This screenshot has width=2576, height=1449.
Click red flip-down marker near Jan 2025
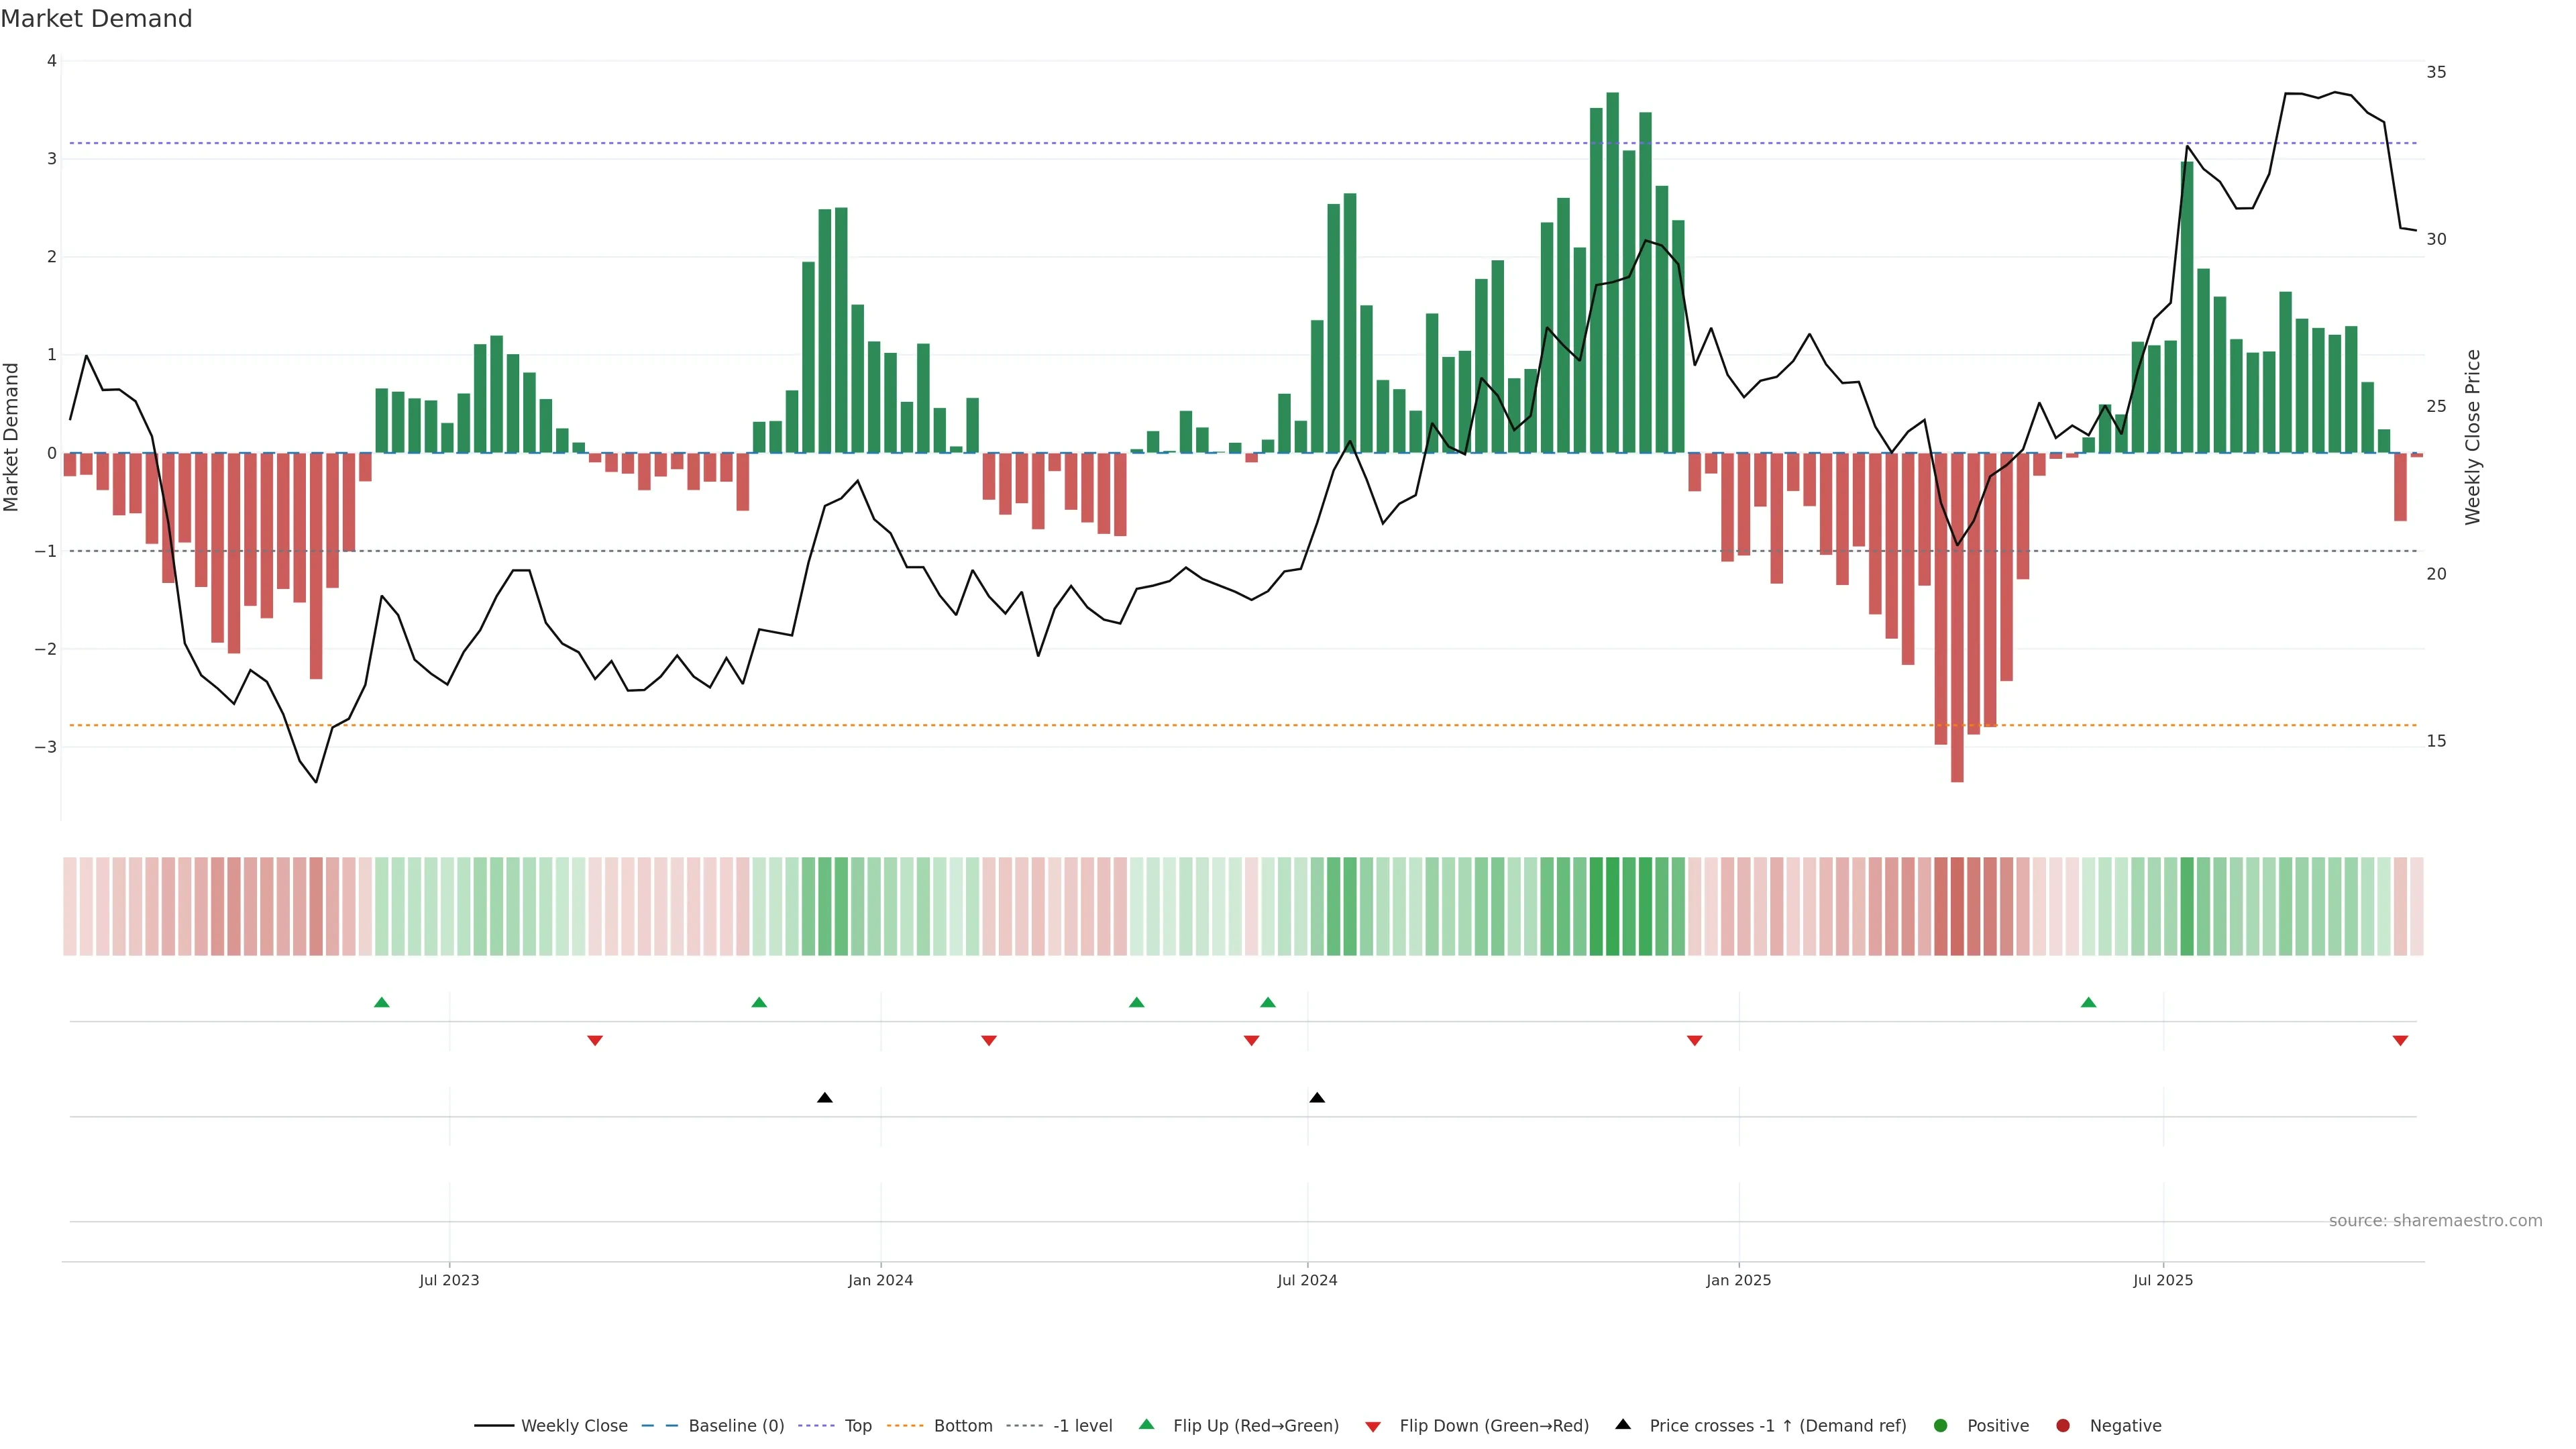tap(1694, 1041)
